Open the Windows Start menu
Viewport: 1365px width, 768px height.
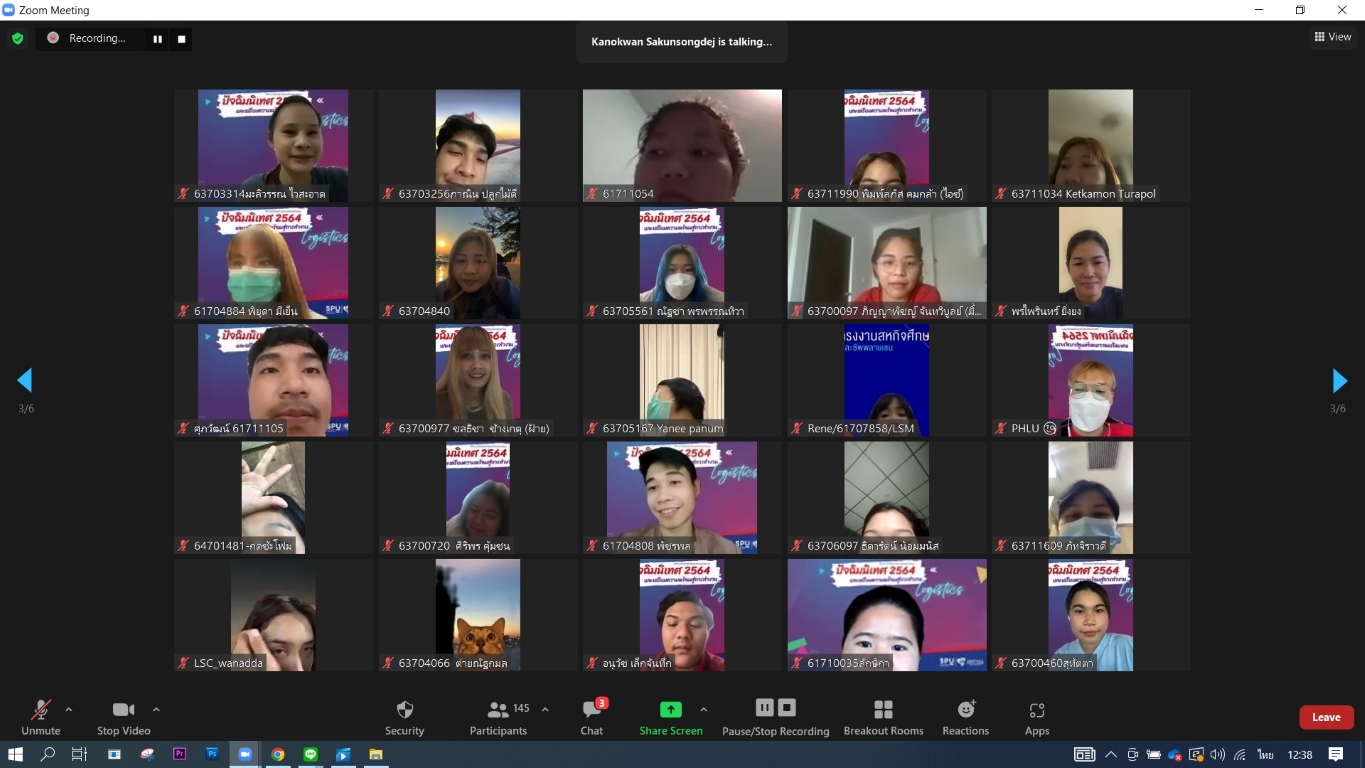click(x=16, y=754)
